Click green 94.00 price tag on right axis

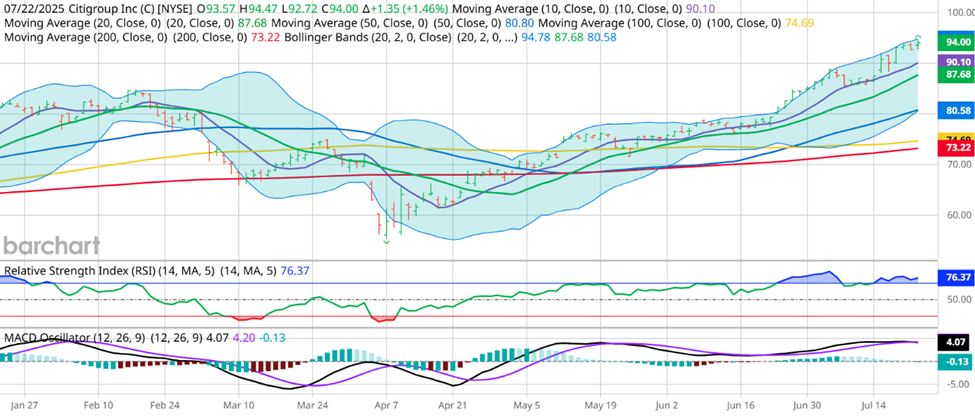[x=956, y=42]
